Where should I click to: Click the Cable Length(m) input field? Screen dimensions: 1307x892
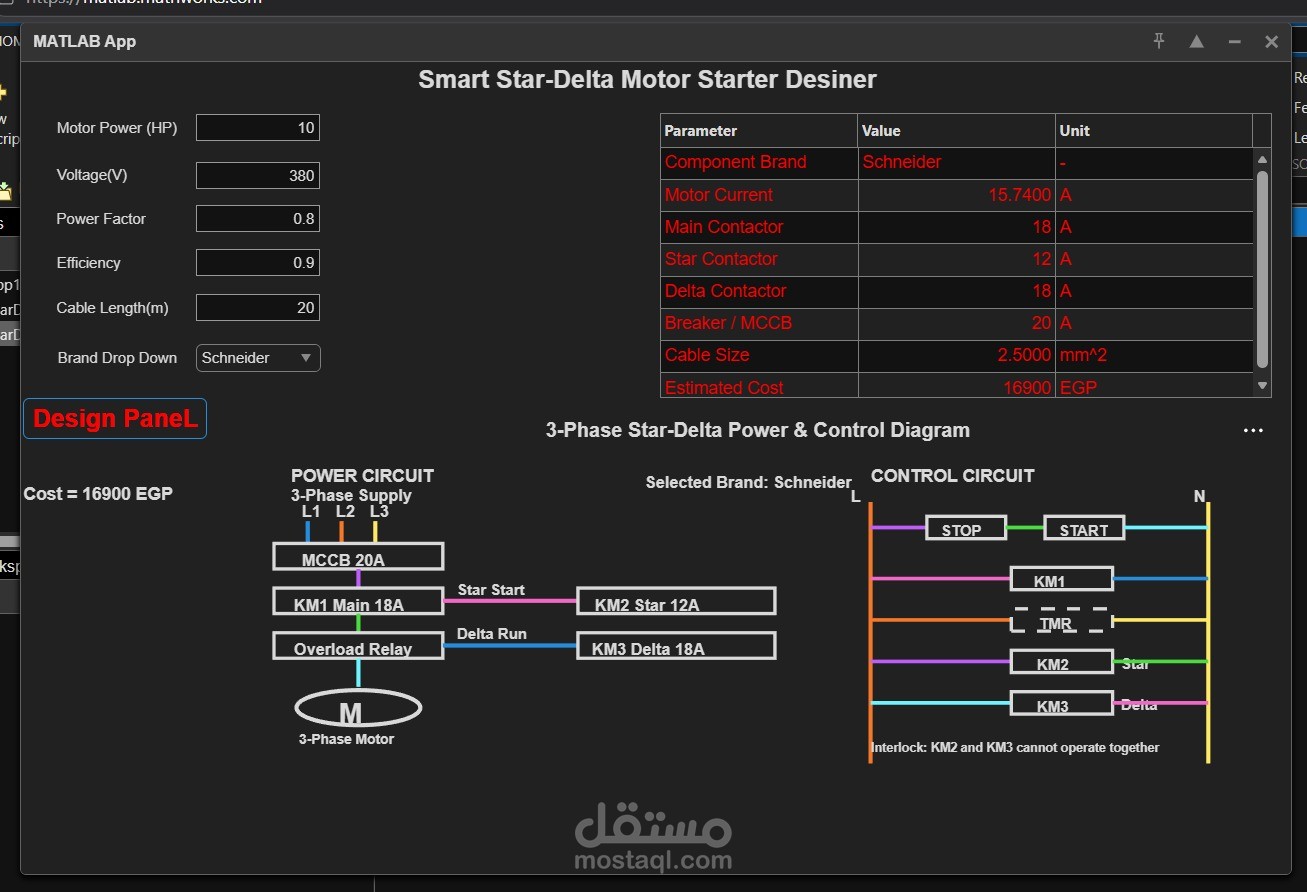pyautogui.click(x=258, y=308)
